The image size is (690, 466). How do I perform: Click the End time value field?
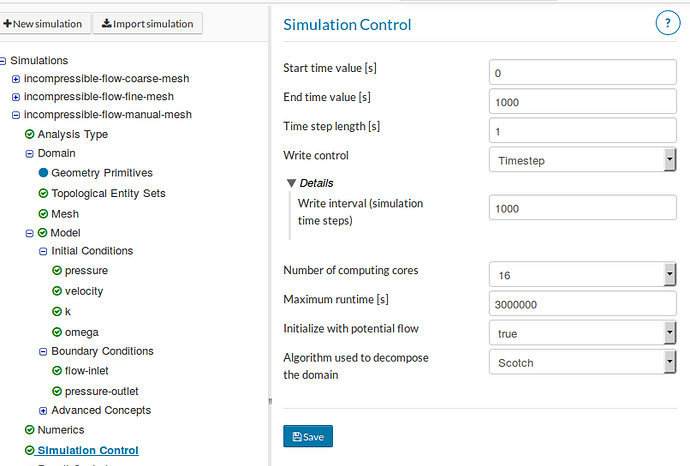point(583,101)
